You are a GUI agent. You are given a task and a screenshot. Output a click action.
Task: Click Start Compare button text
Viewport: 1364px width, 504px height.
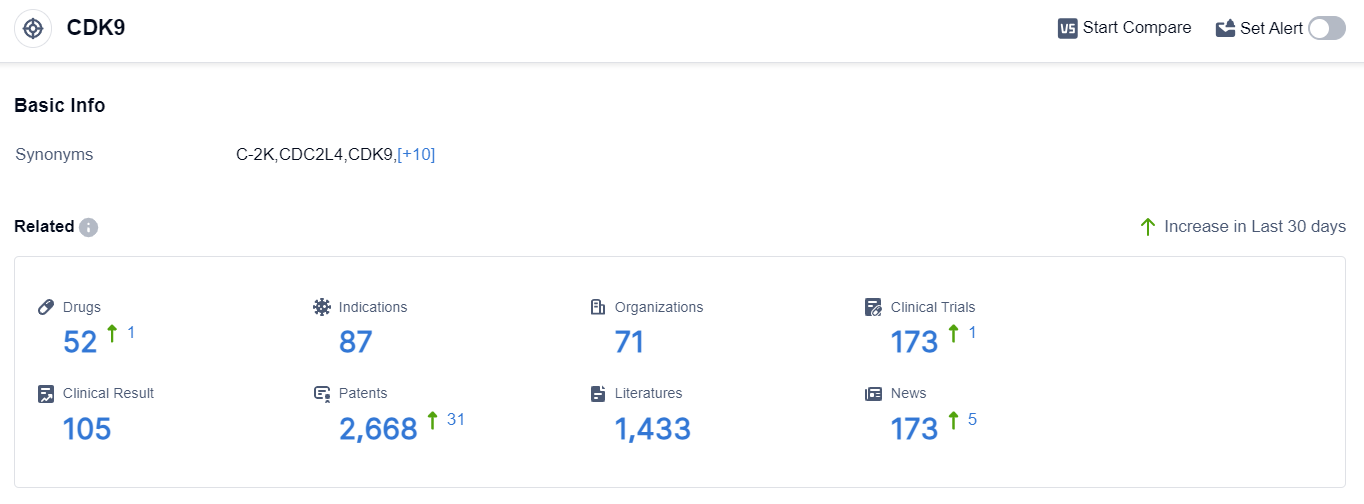[x=1137, y=28]
